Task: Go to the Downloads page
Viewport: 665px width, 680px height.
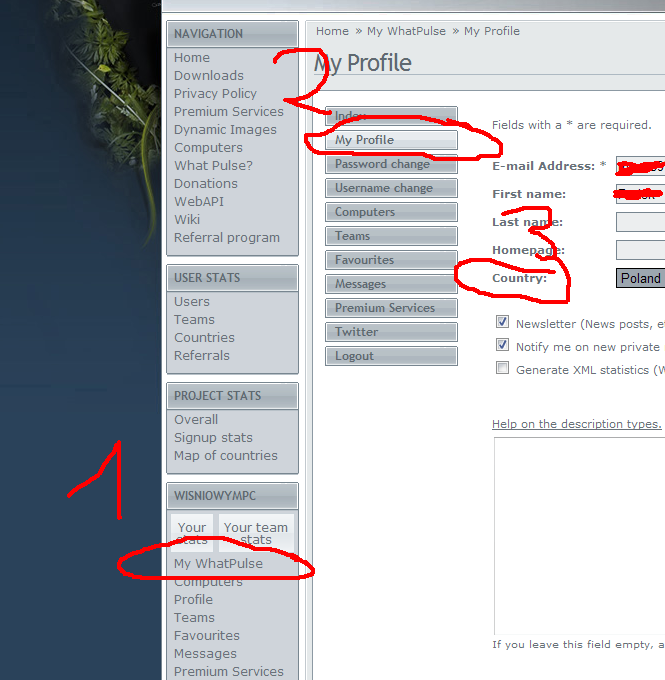Action: (209, 76)
